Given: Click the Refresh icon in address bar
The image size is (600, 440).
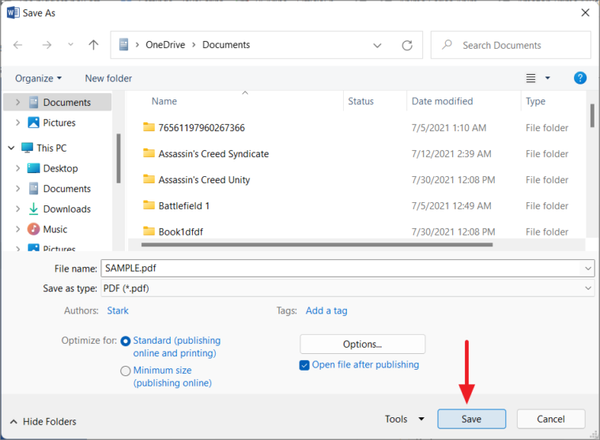Looking at the screenshot, I should click(407, 45).
